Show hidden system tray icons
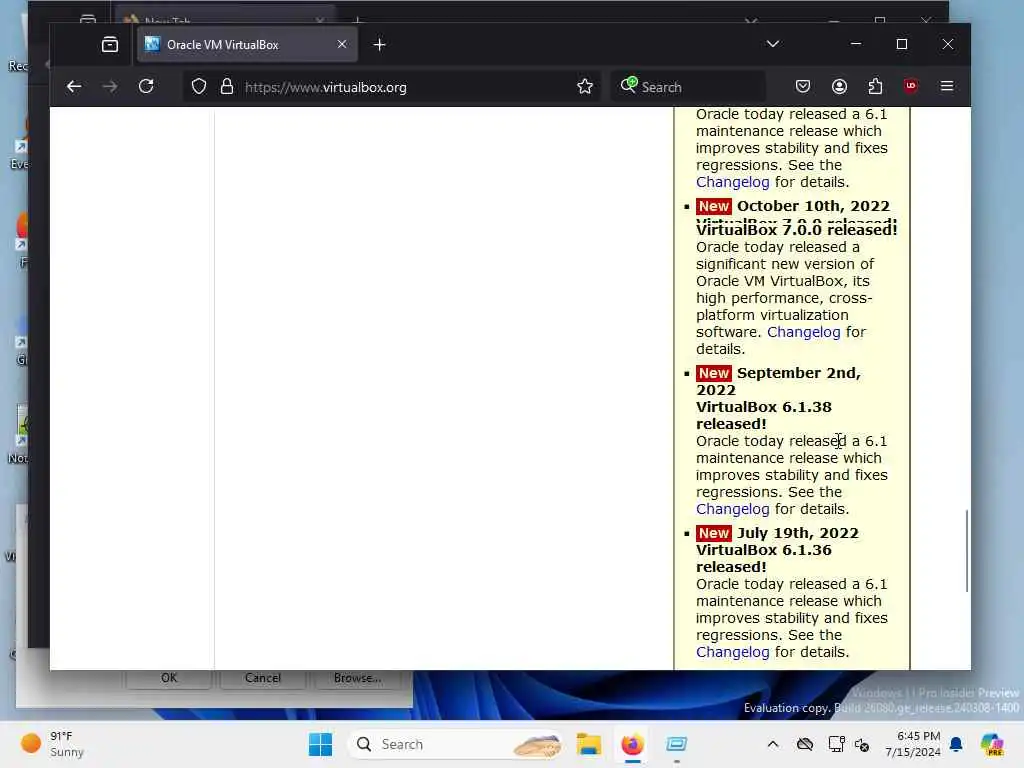Image resolution: width=1024 pixels, height=768 pixels. pos(773,744)
